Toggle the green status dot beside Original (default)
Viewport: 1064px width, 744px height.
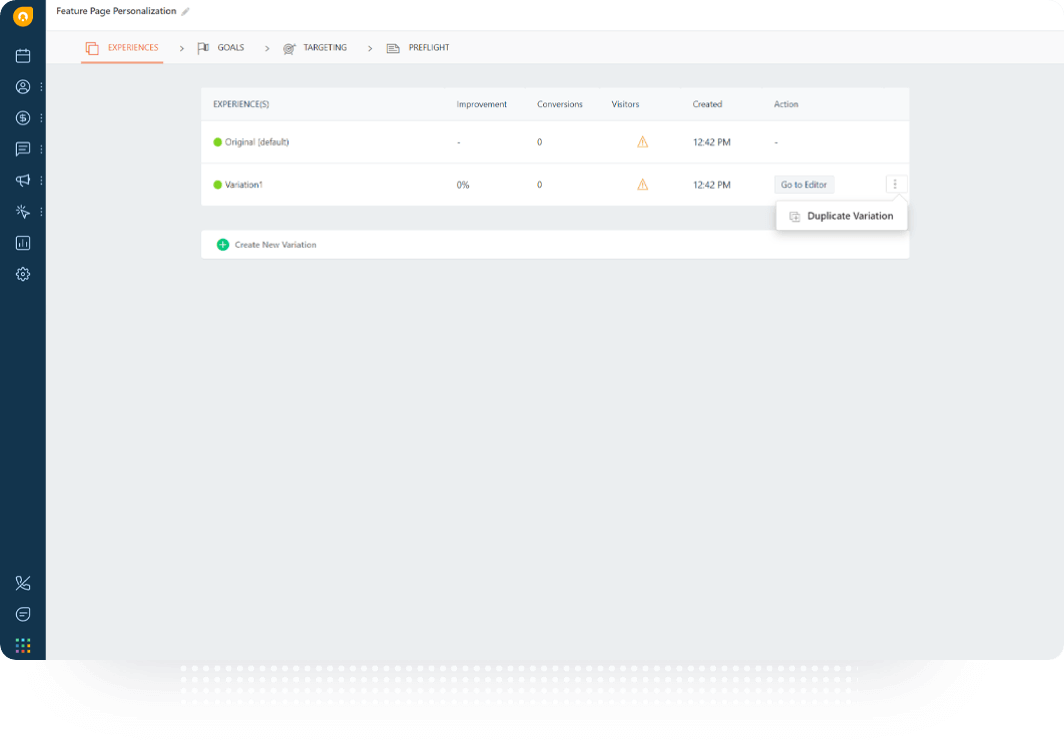tap(218, 142)
